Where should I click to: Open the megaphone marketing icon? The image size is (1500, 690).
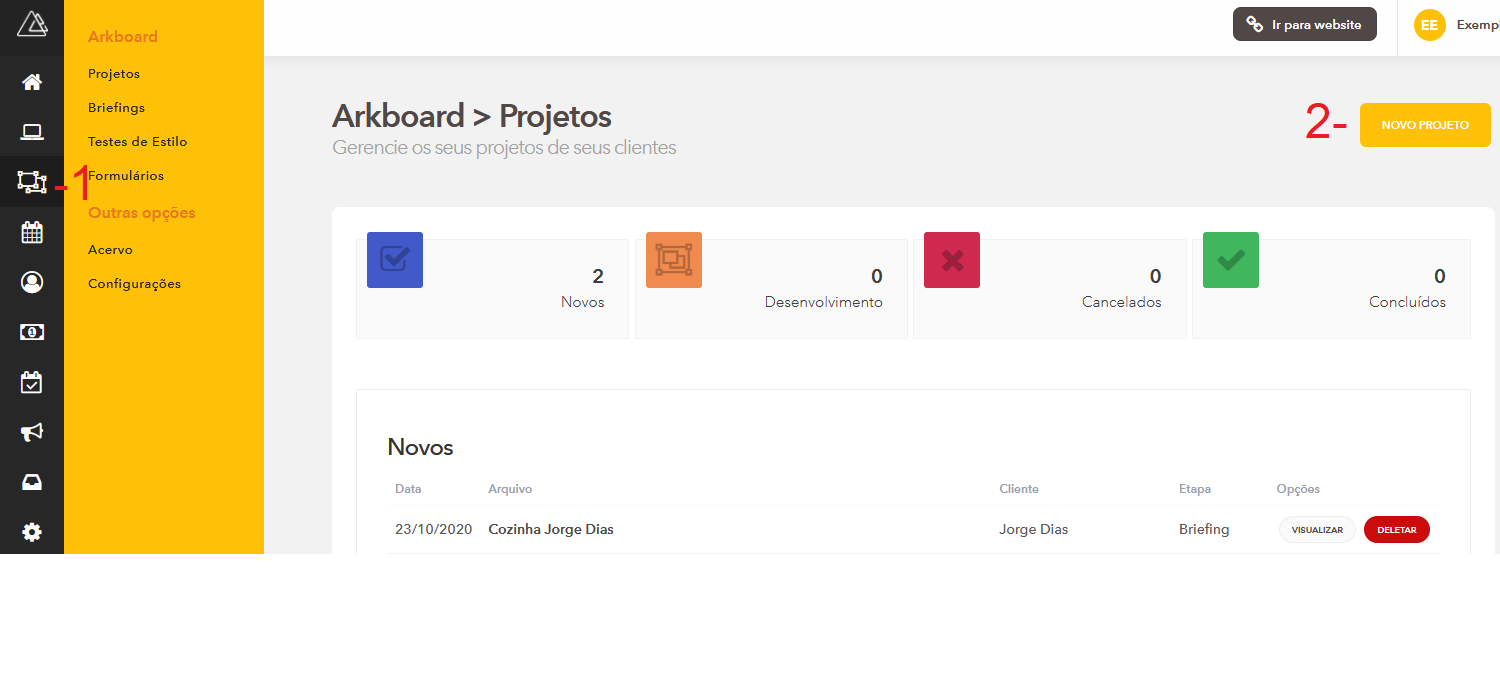coord(32,432)
